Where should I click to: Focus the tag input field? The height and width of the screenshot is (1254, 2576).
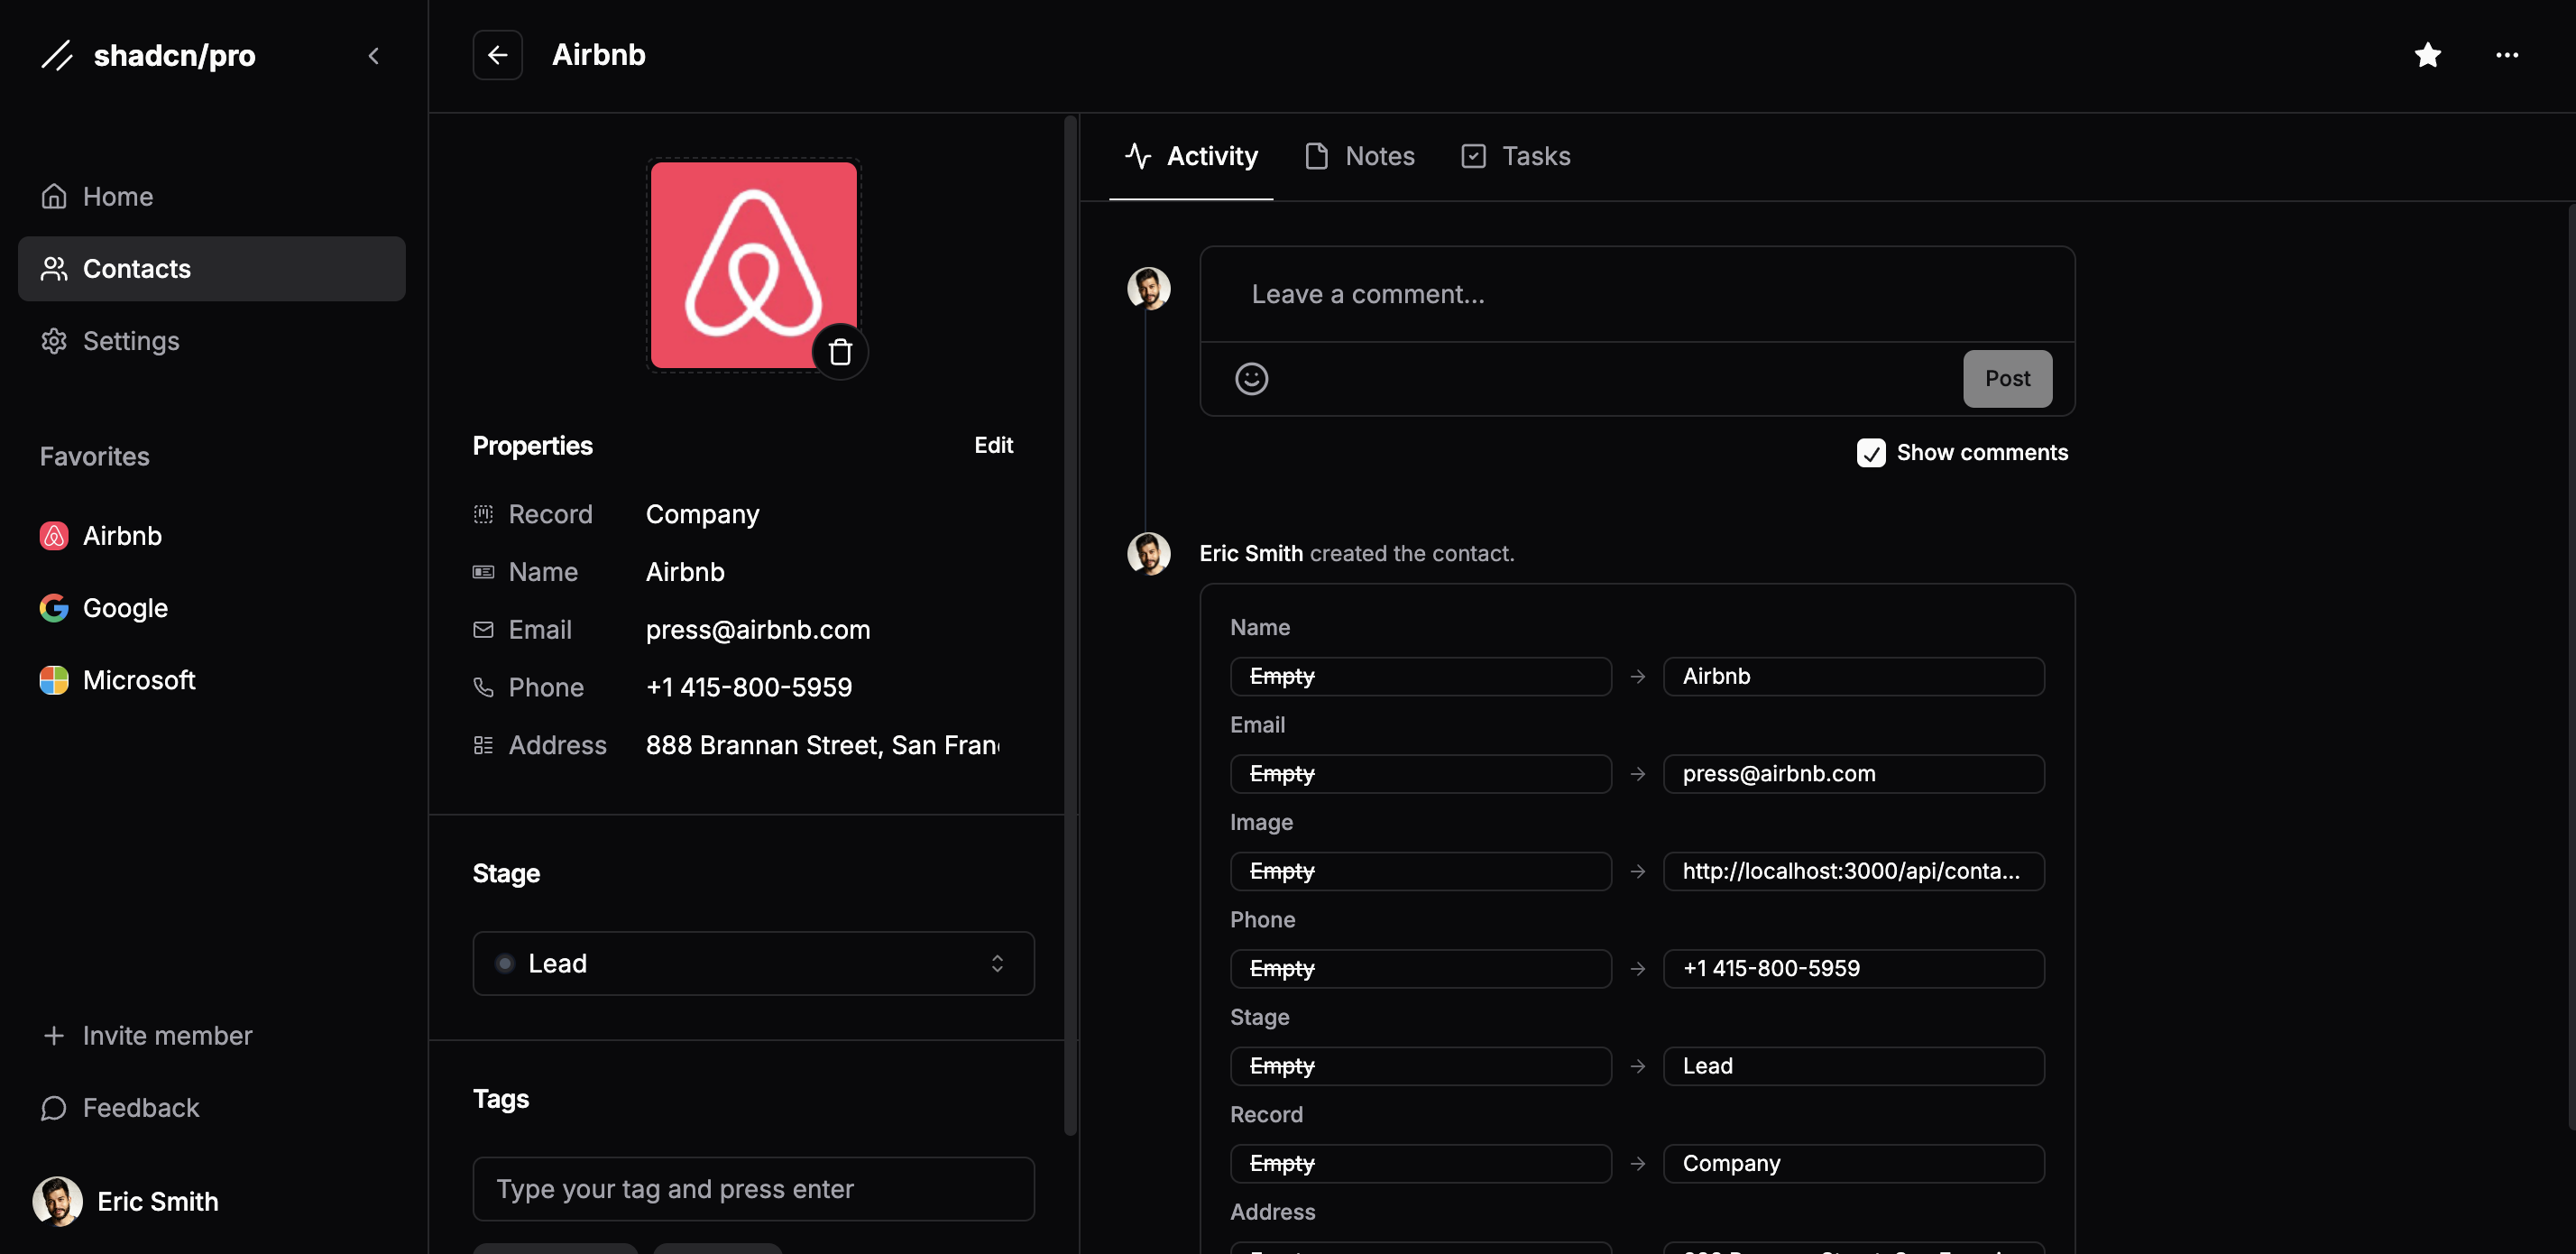pyautogui.click(x=753, y=1189)
